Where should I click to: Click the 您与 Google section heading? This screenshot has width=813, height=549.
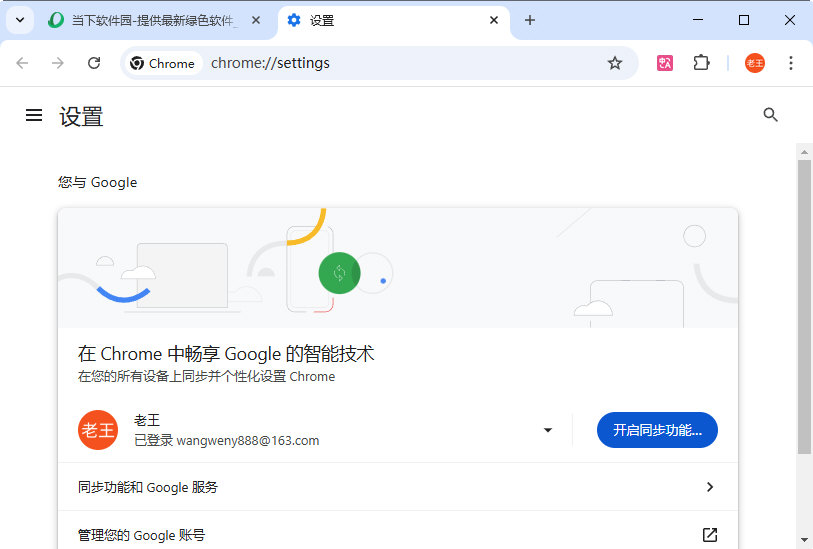point(97,182)
